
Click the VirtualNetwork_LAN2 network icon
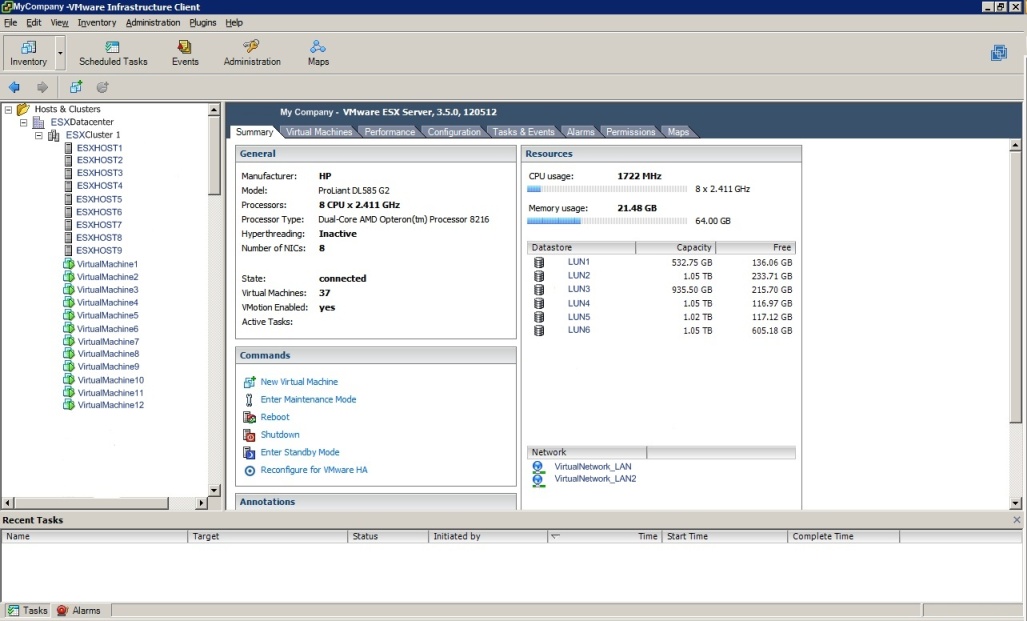538,479
